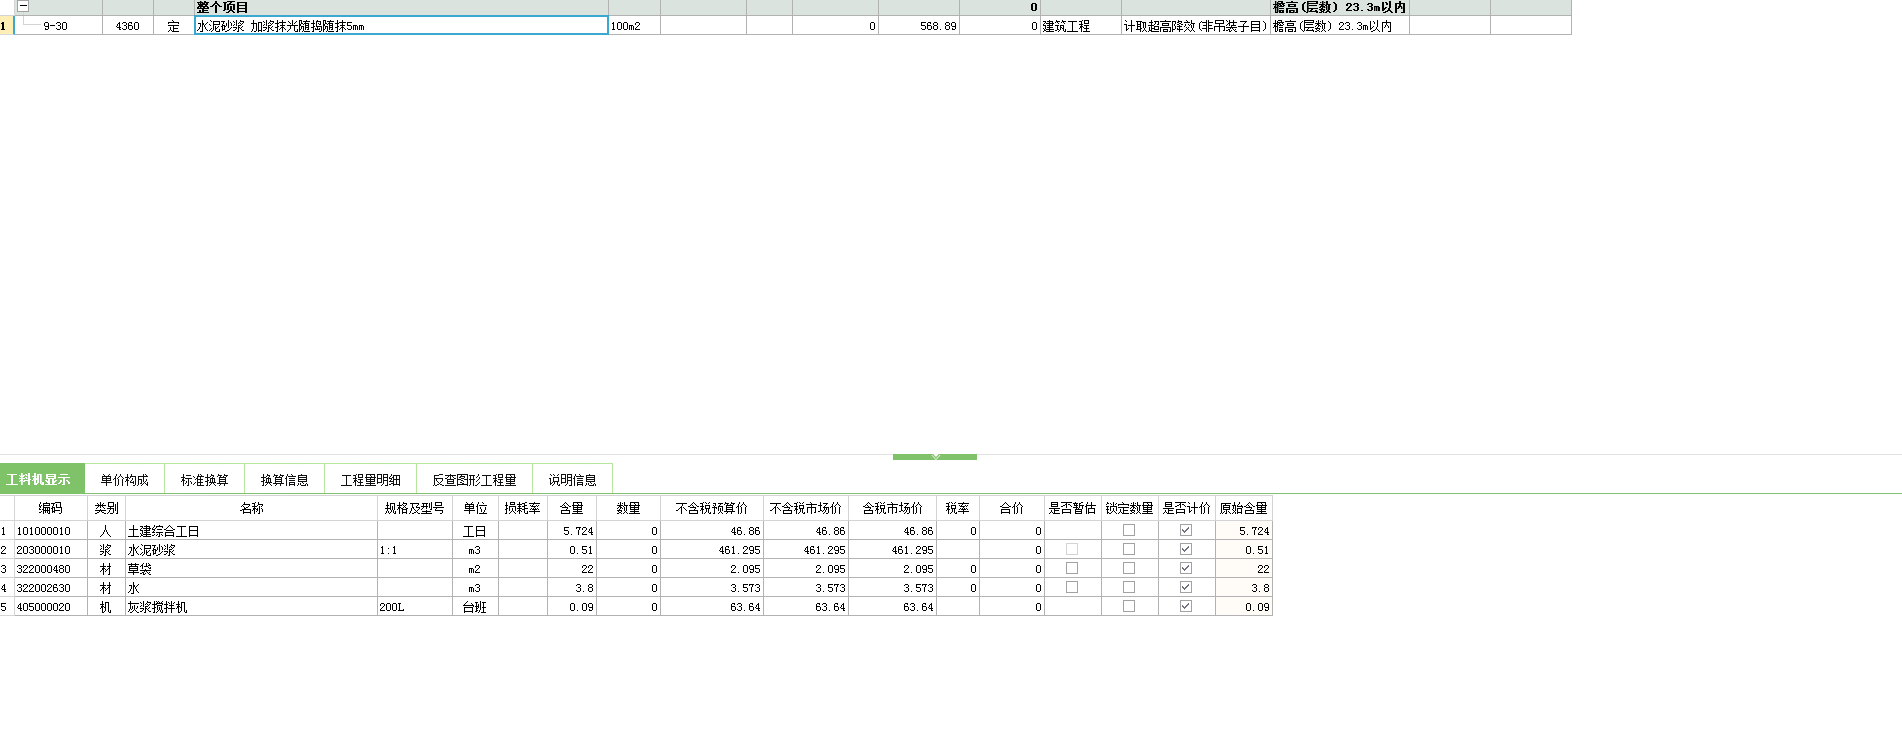Collapse the 整个项目 tree node

tap(23, 6)
